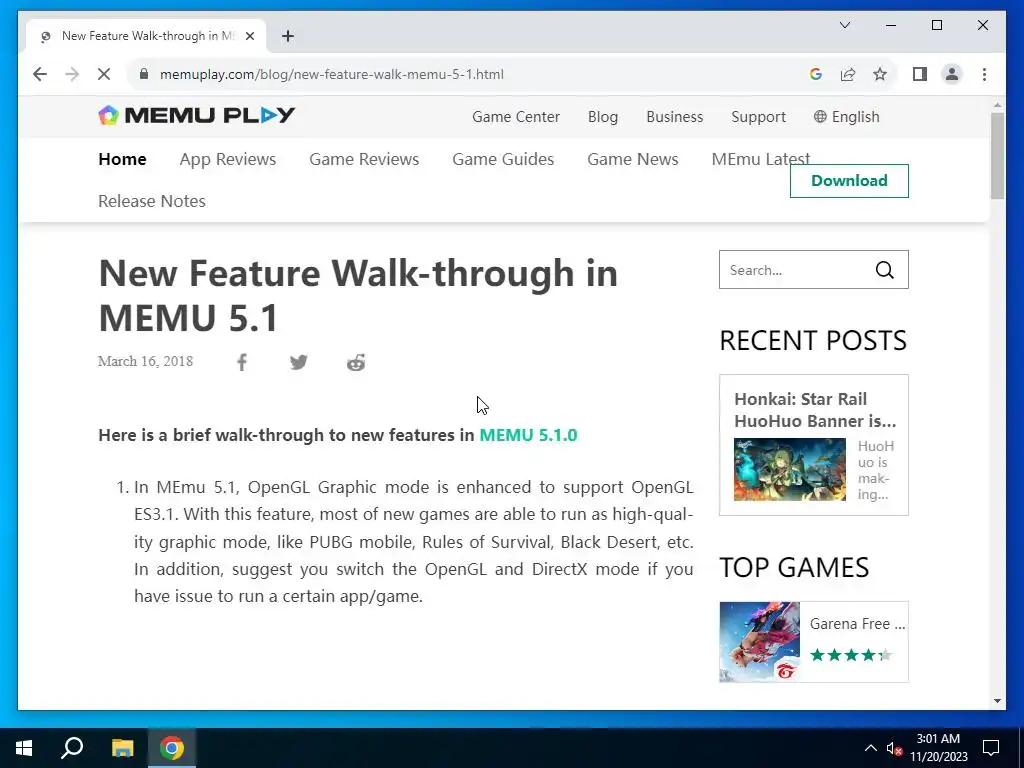Click the Download button
The image size is (1024, 768).
click(x=849, y=181)
